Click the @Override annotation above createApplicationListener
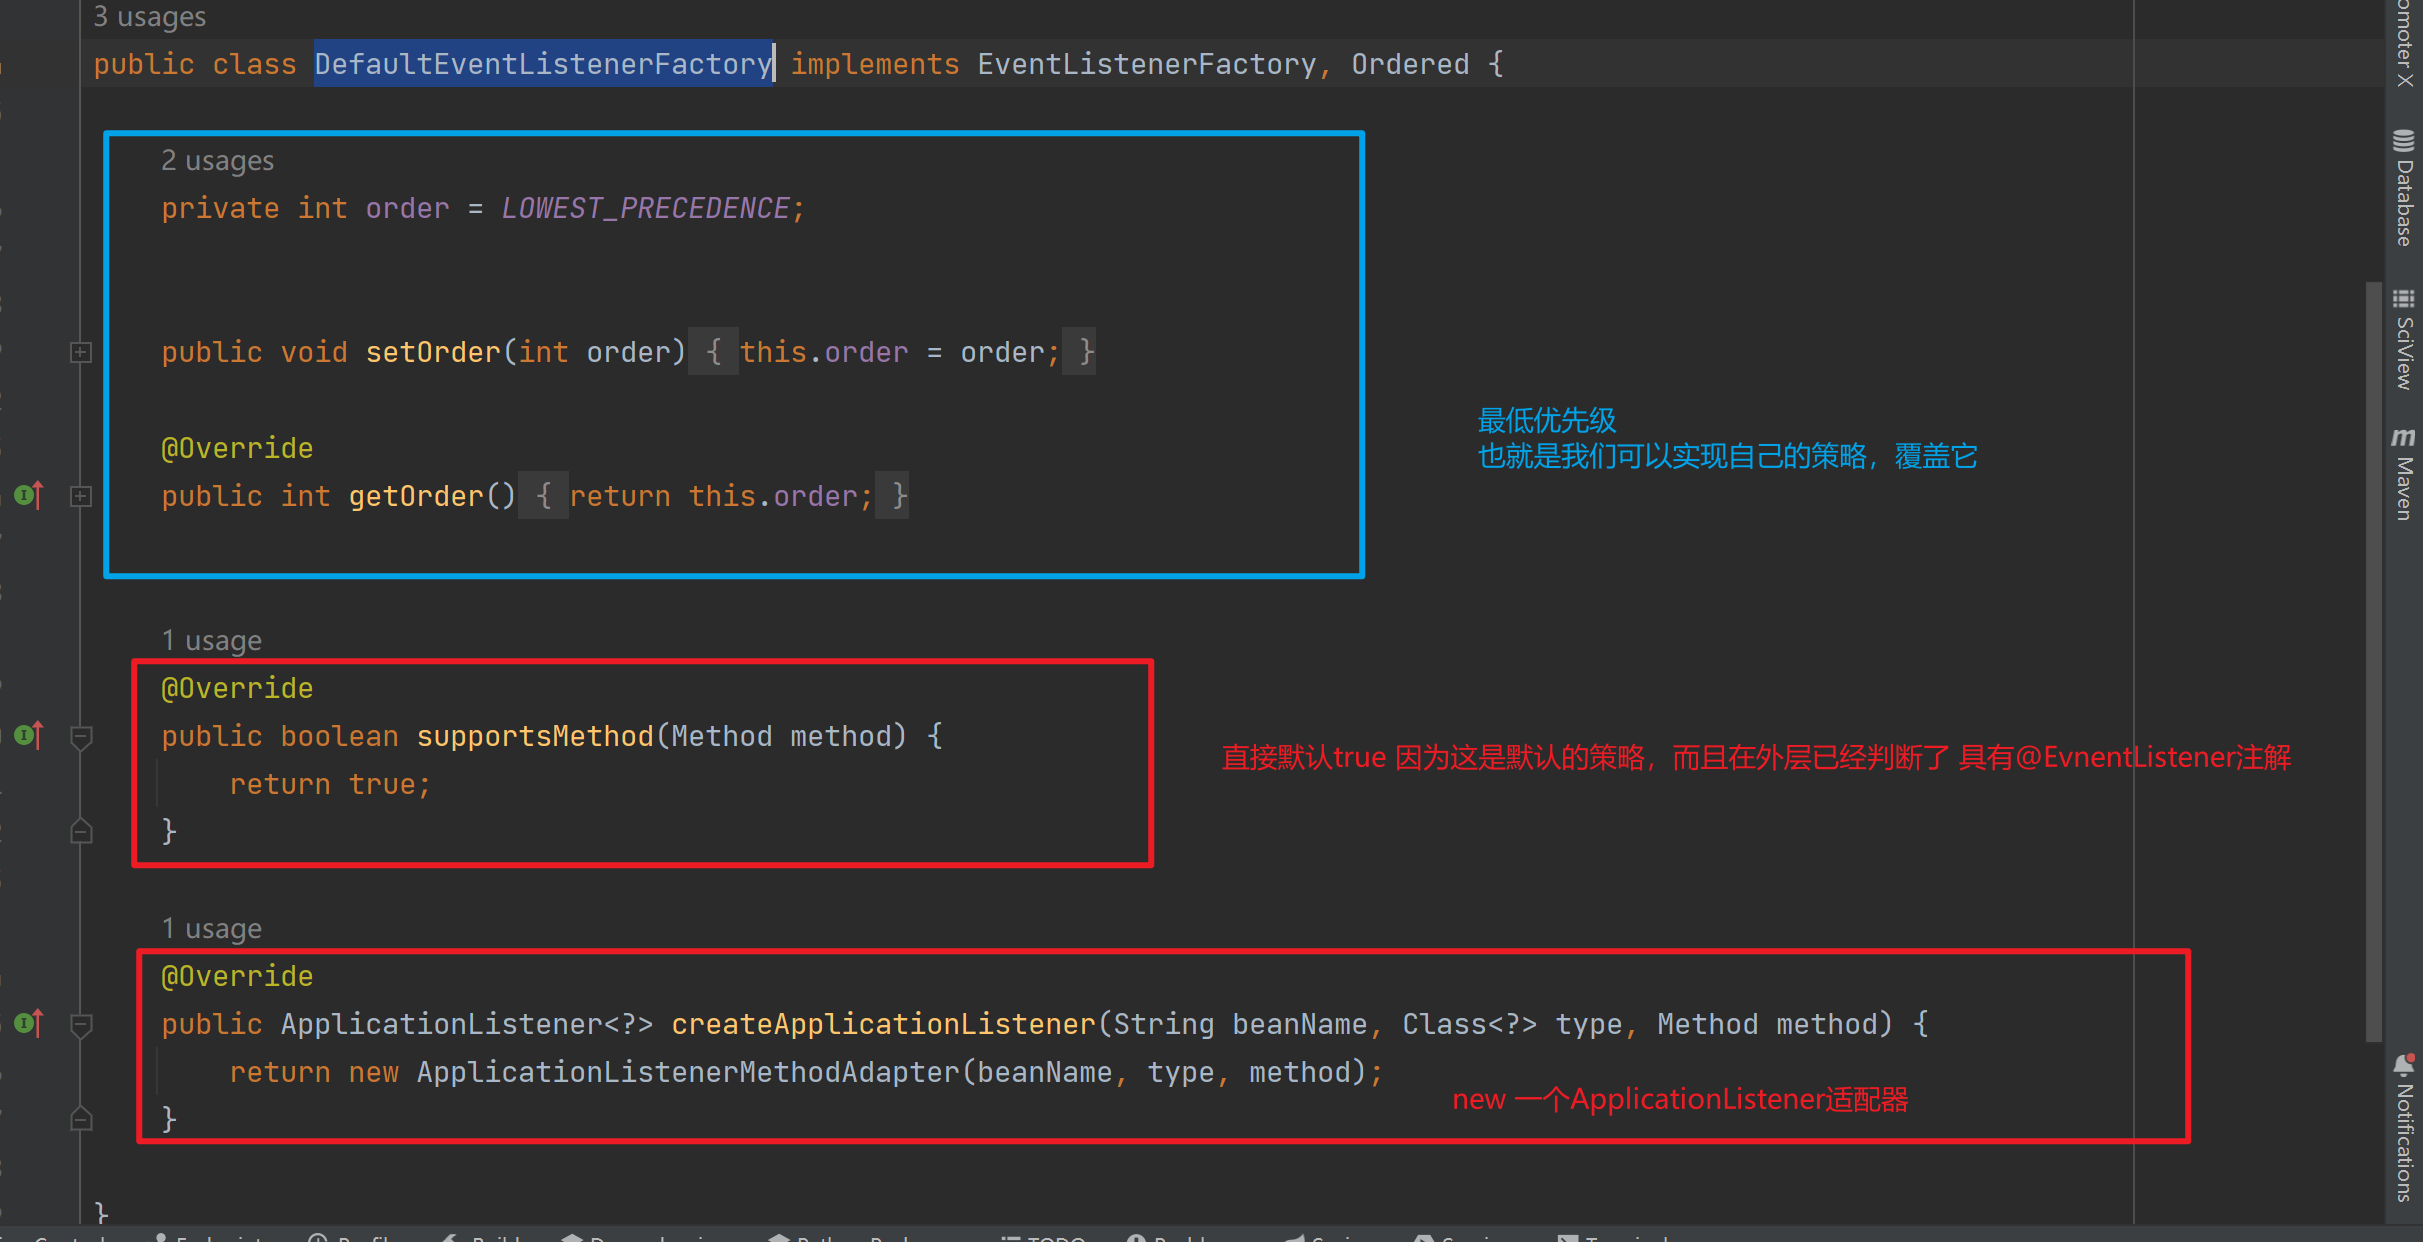Screen dimensions: 2423x1242 tap(237, 976)
